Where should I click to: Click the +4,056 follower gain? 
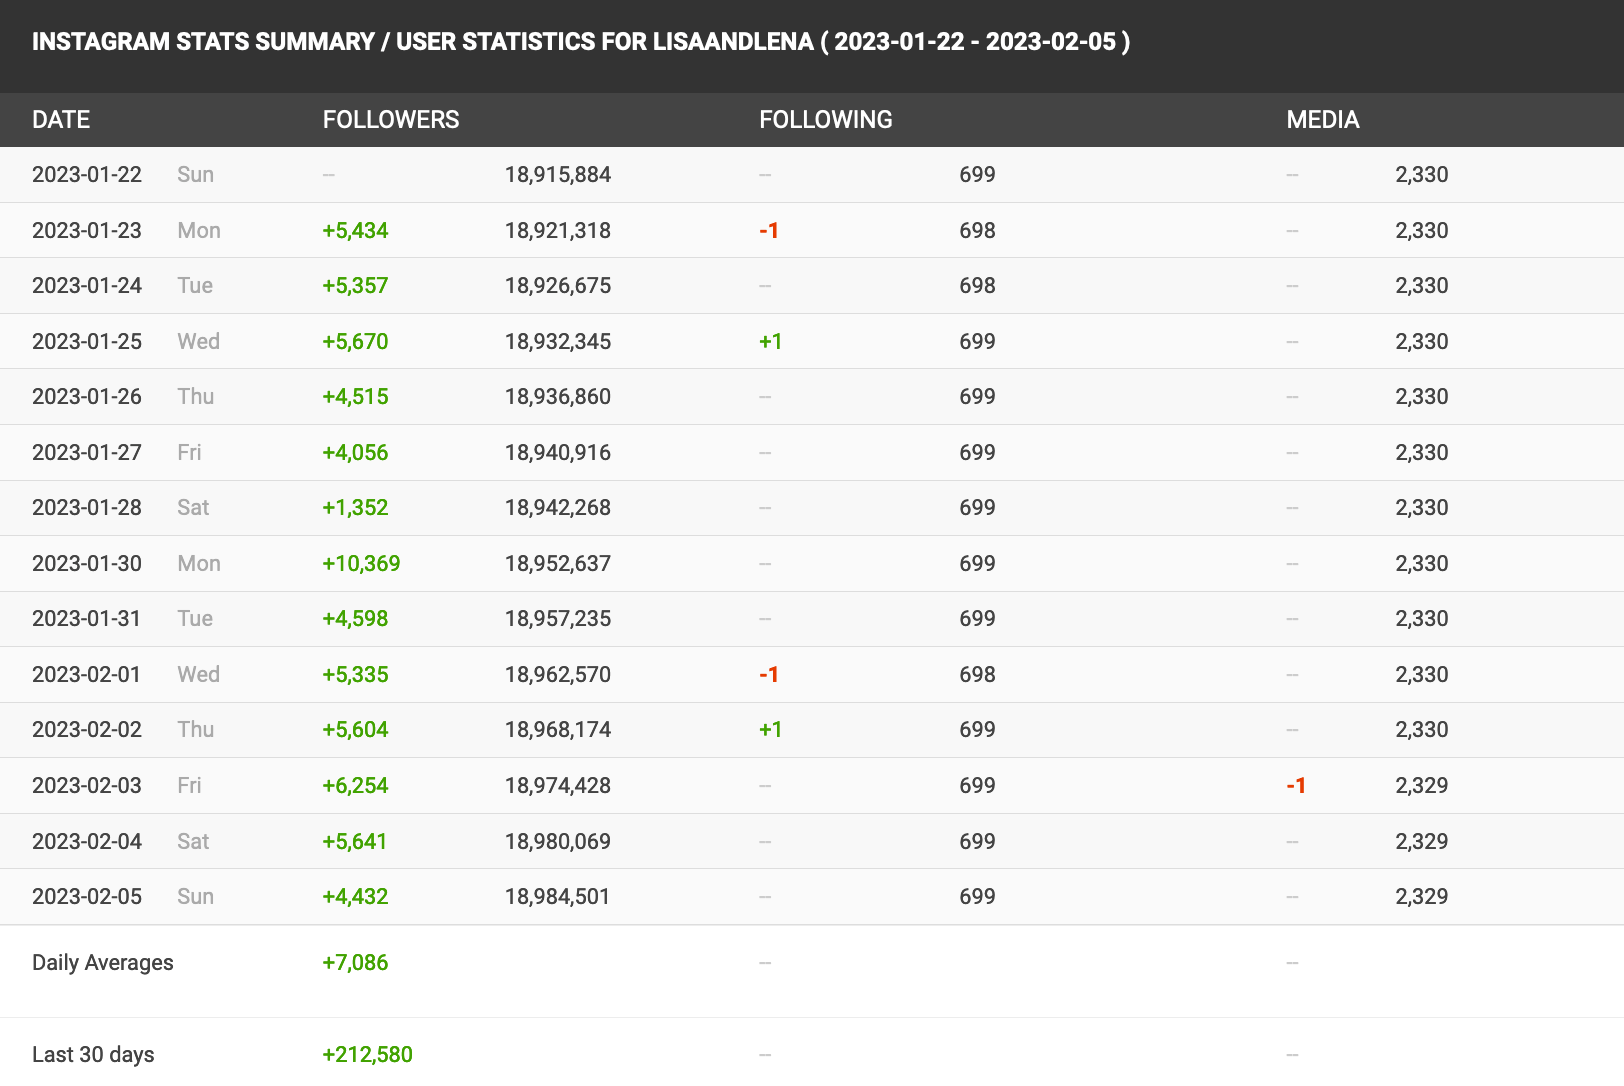pyautogui.click(x=355, y=453)
